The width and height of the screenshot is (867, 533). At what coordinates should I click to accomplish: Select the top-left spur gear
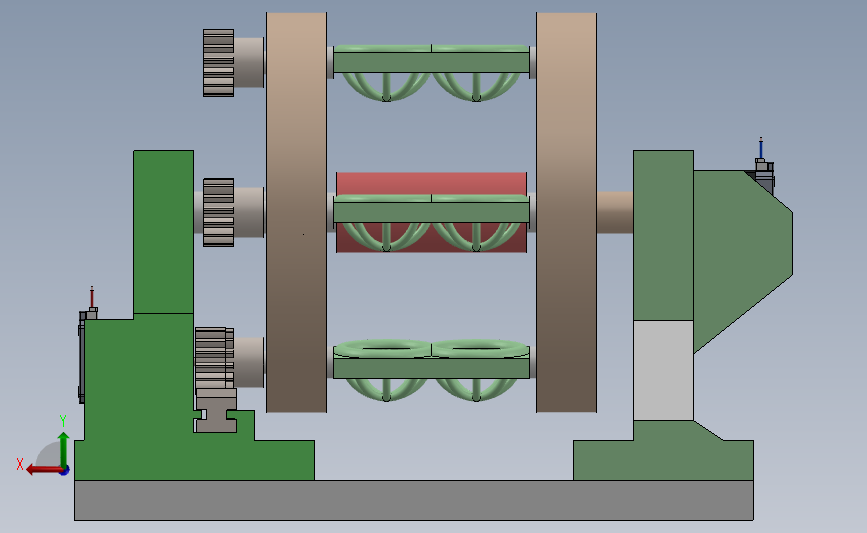click(x=218, y=63)
